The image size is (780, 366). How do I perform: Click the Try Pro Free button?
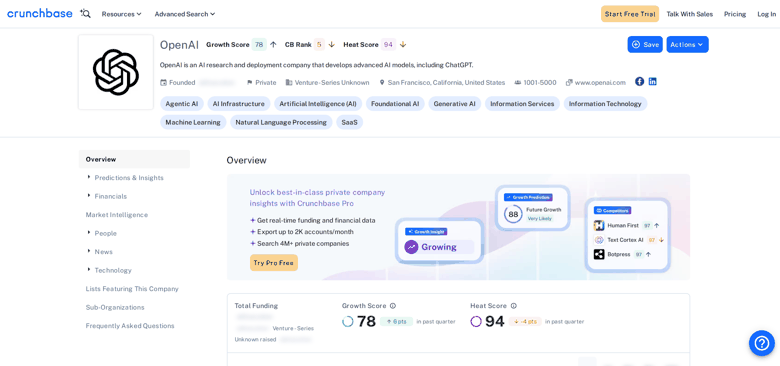[x=274, y=263]
